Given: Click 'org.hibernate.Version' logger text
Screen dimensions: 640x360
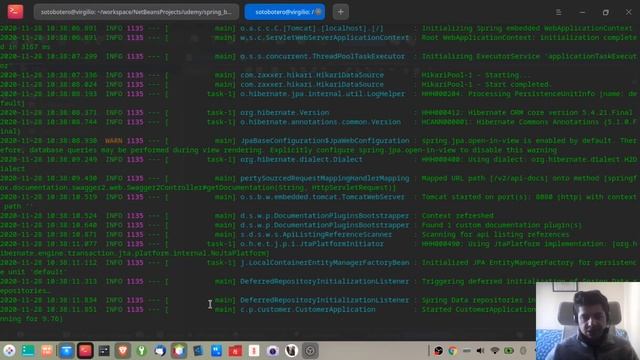Looking at the screenshot, I should click(284, 113).
